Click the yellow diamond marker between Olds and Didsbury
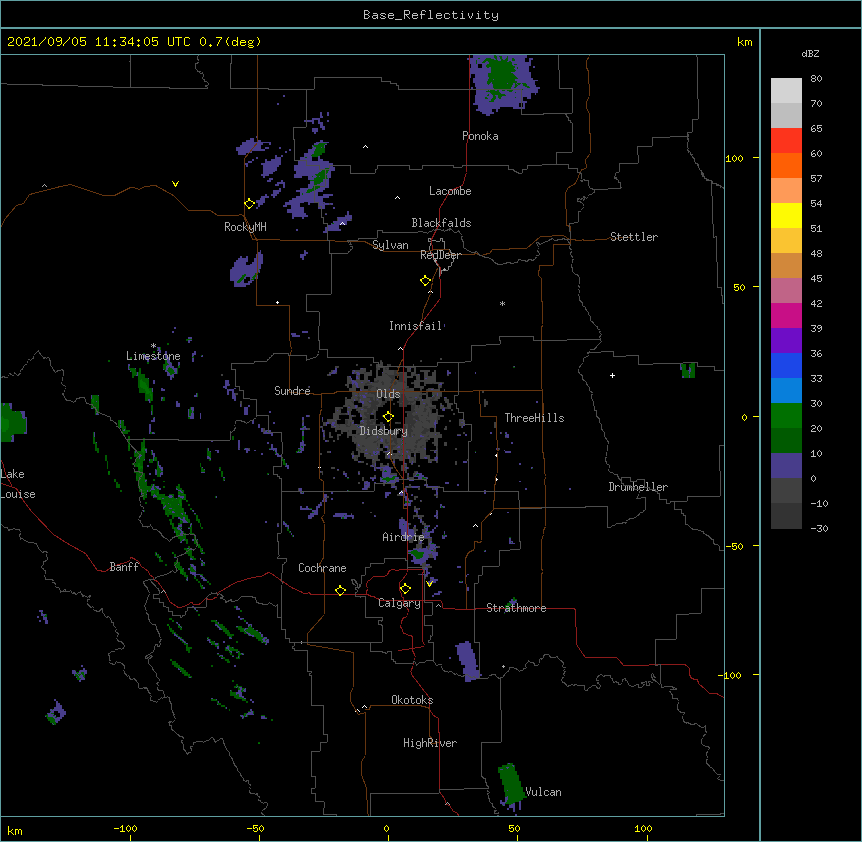 388,417
